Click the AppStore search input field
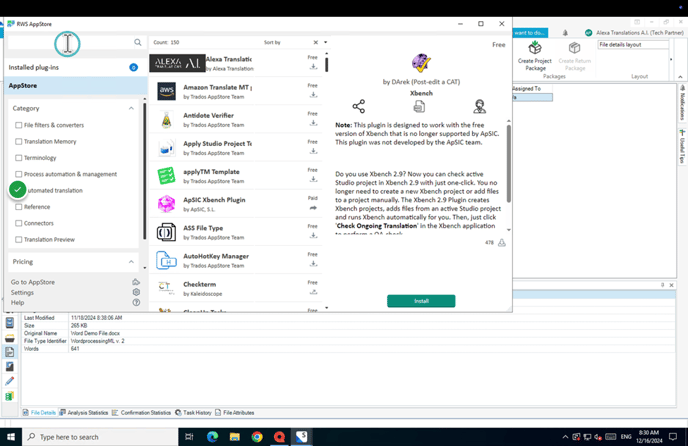The height and width of the screenshot is (446, 688). point(70,43)
